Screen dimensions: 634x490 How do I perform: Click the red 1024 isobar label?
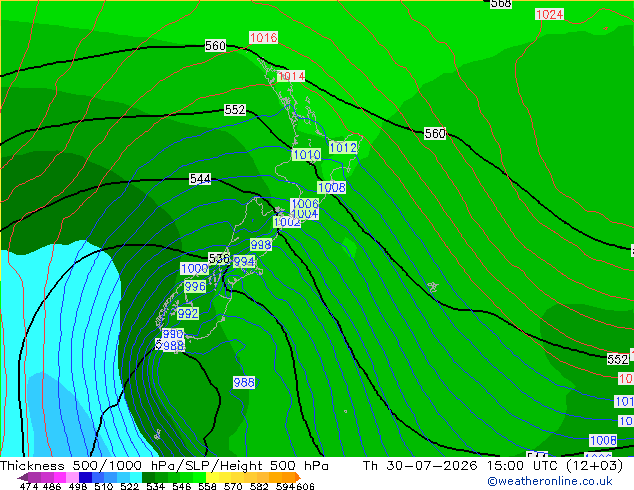549,15
